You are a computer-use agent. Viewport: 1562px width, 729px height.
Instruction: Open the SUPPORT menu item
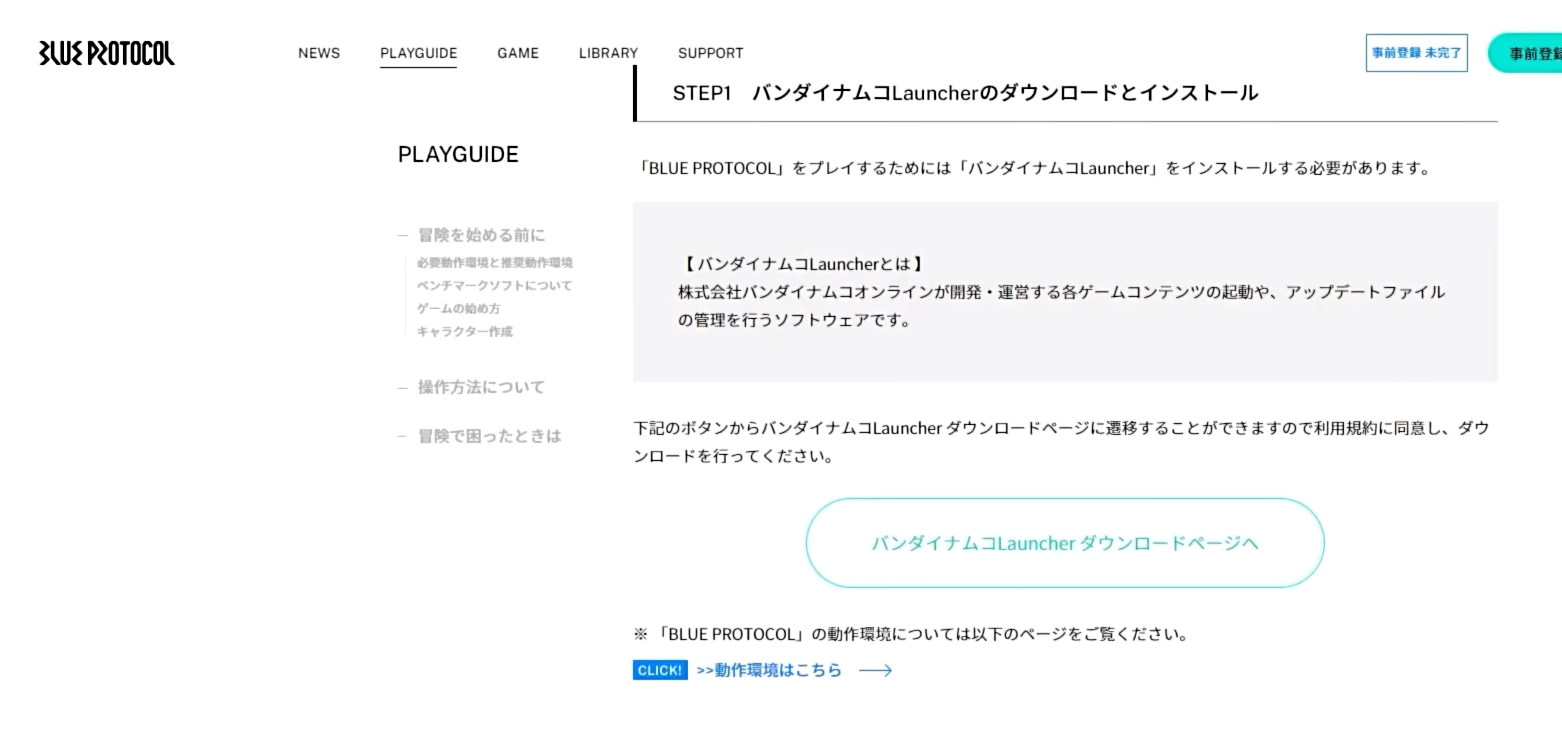coord(710,53)
